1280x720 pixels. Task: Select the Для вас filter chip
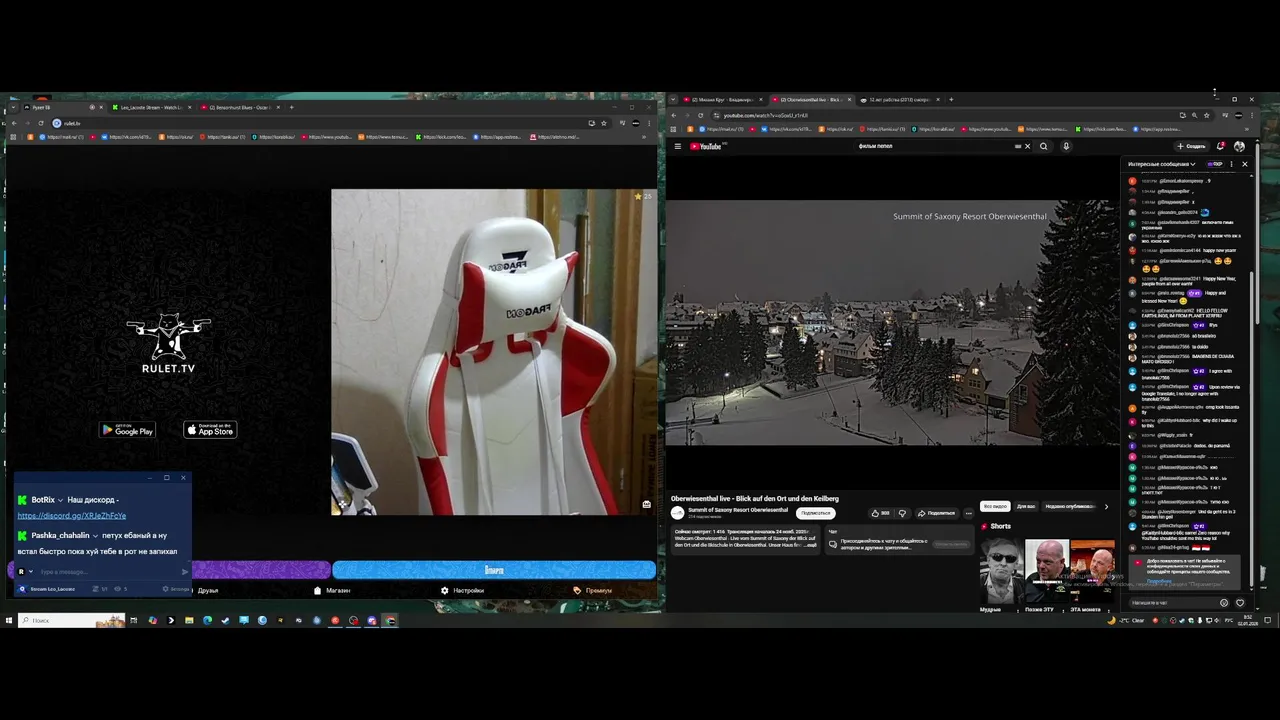tap(1026, 506)
